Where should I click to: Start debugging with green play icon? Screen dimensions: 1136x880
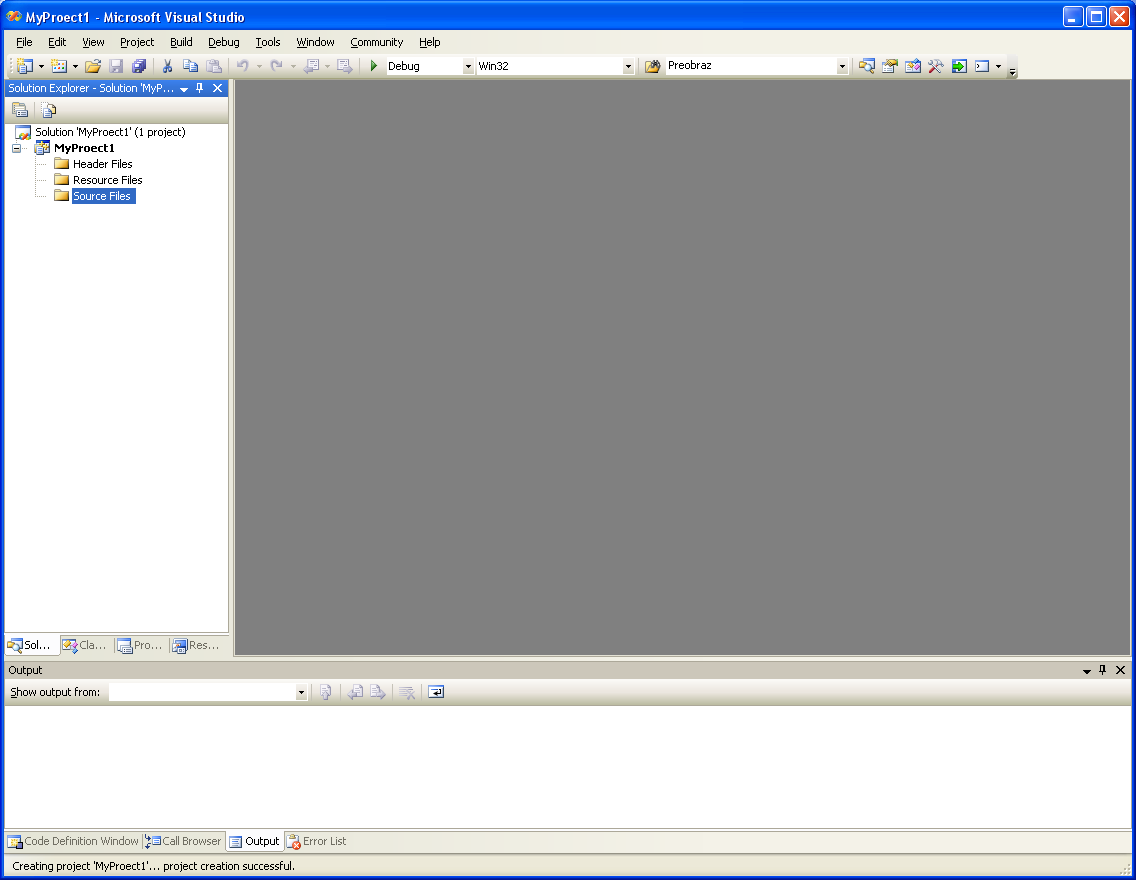click(374, 66)
